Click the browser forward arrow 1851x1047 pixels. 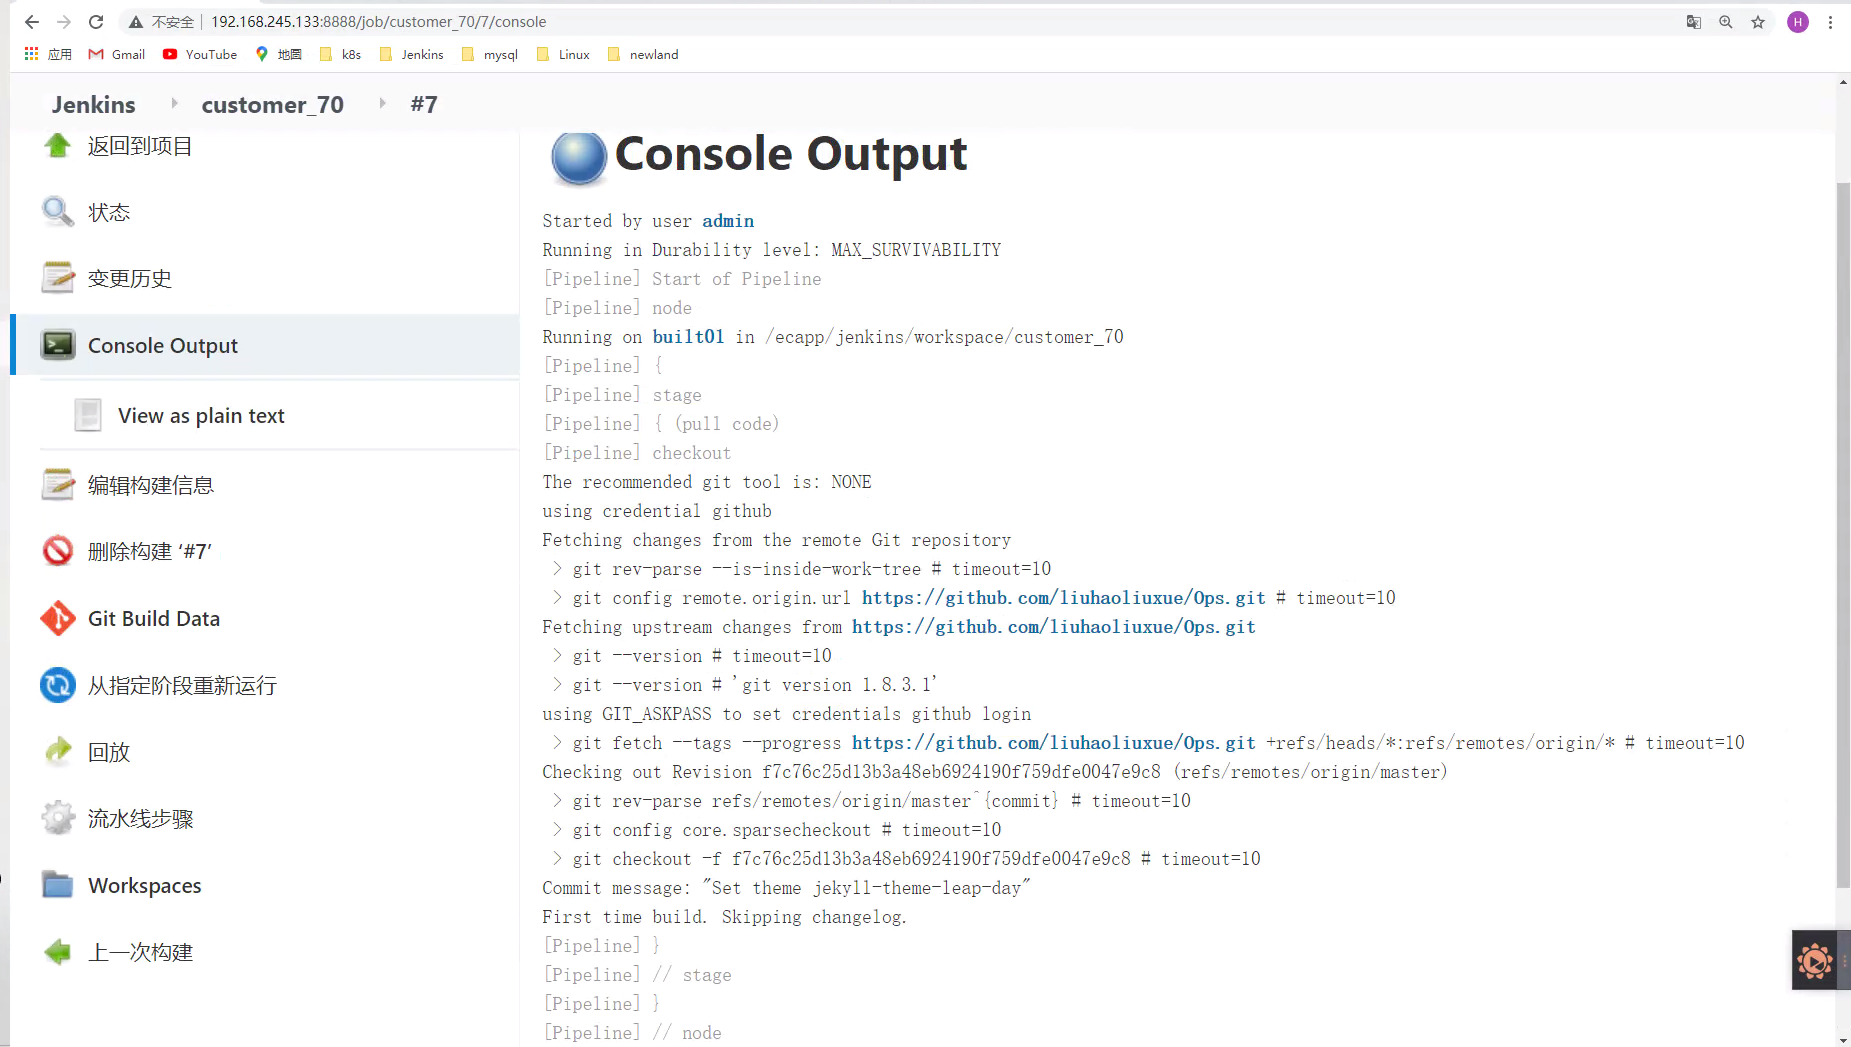coord(64,22)
